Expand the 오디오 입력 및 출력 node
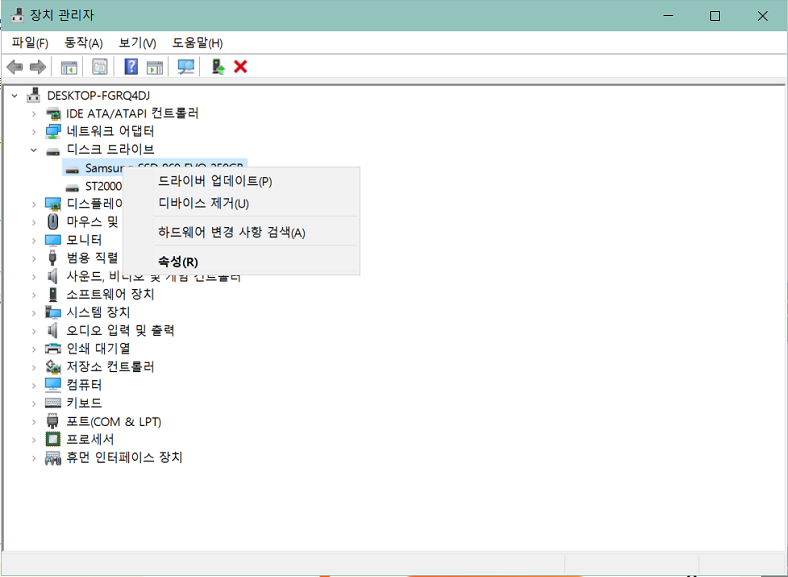788x577 pixels. coord(34,331)
